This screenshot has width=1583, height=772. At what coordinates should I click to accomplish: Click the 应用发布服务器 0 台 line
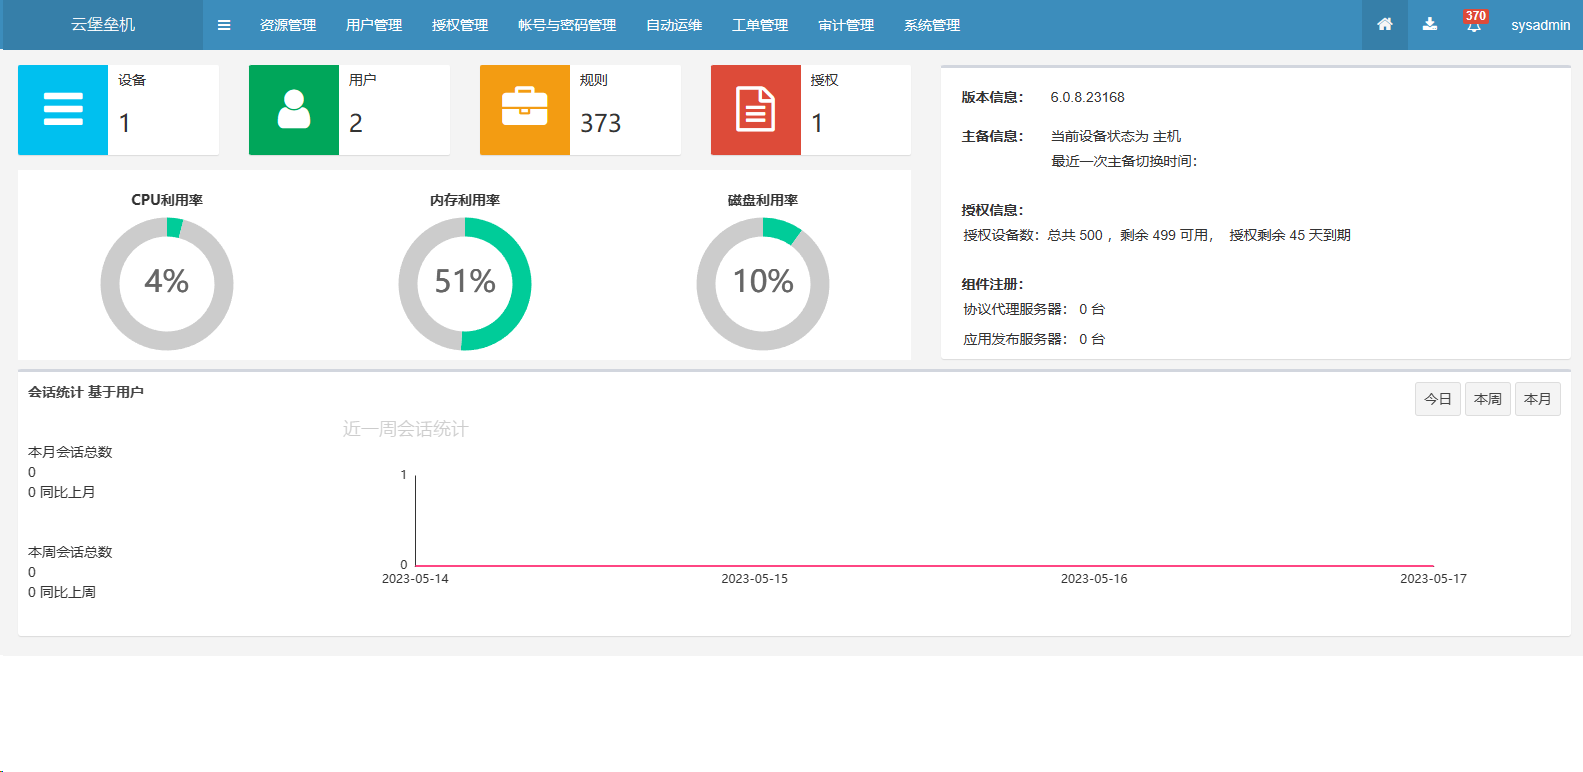[1034, 339]
